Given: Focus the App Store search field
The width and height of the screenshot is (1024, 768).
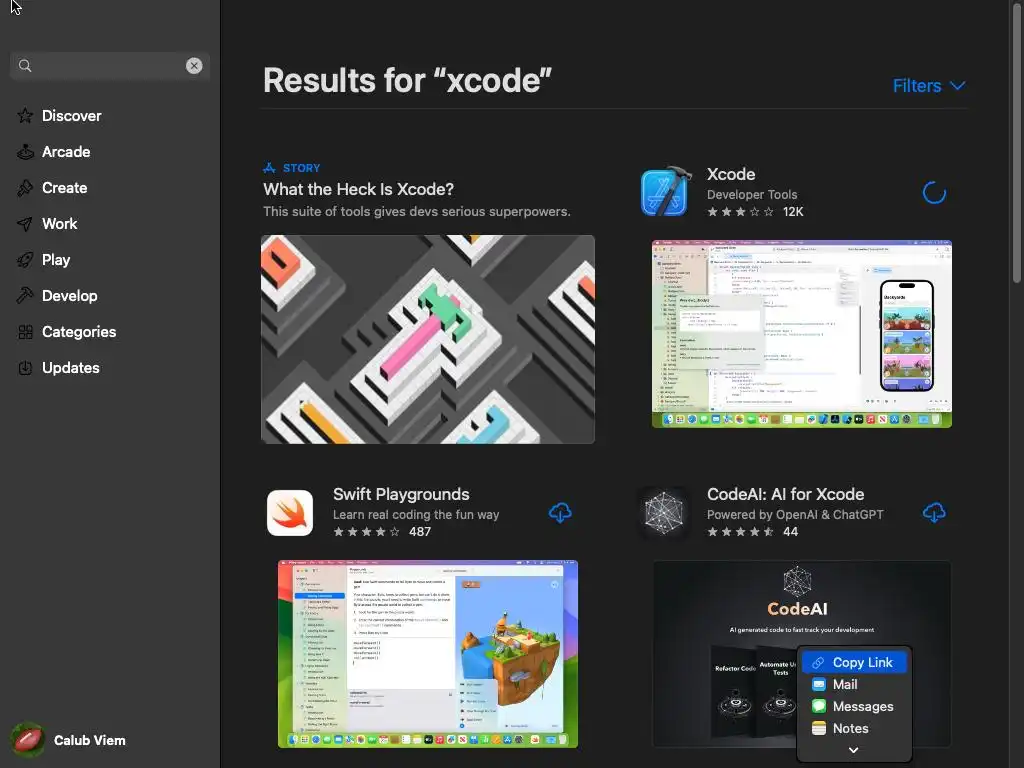Looking at the screenshot, I should [110, 65].
